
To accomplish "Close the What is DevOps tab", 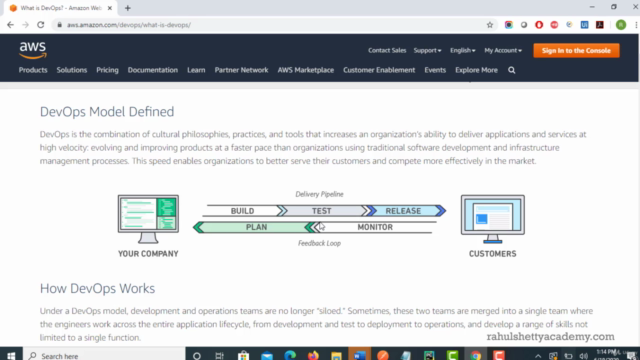I will click(109, 8).
